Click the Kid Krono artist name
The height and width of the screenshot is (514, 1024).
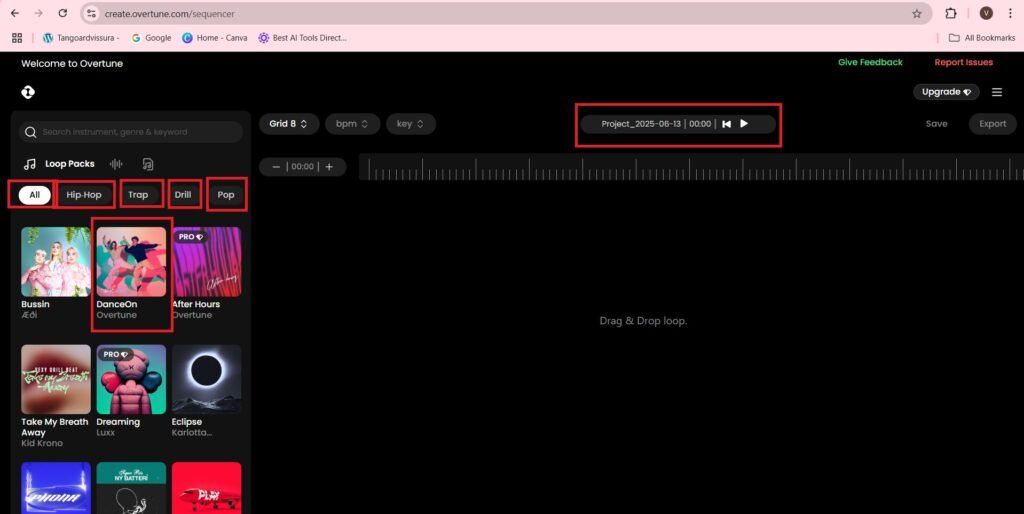(x=42, y=443)
